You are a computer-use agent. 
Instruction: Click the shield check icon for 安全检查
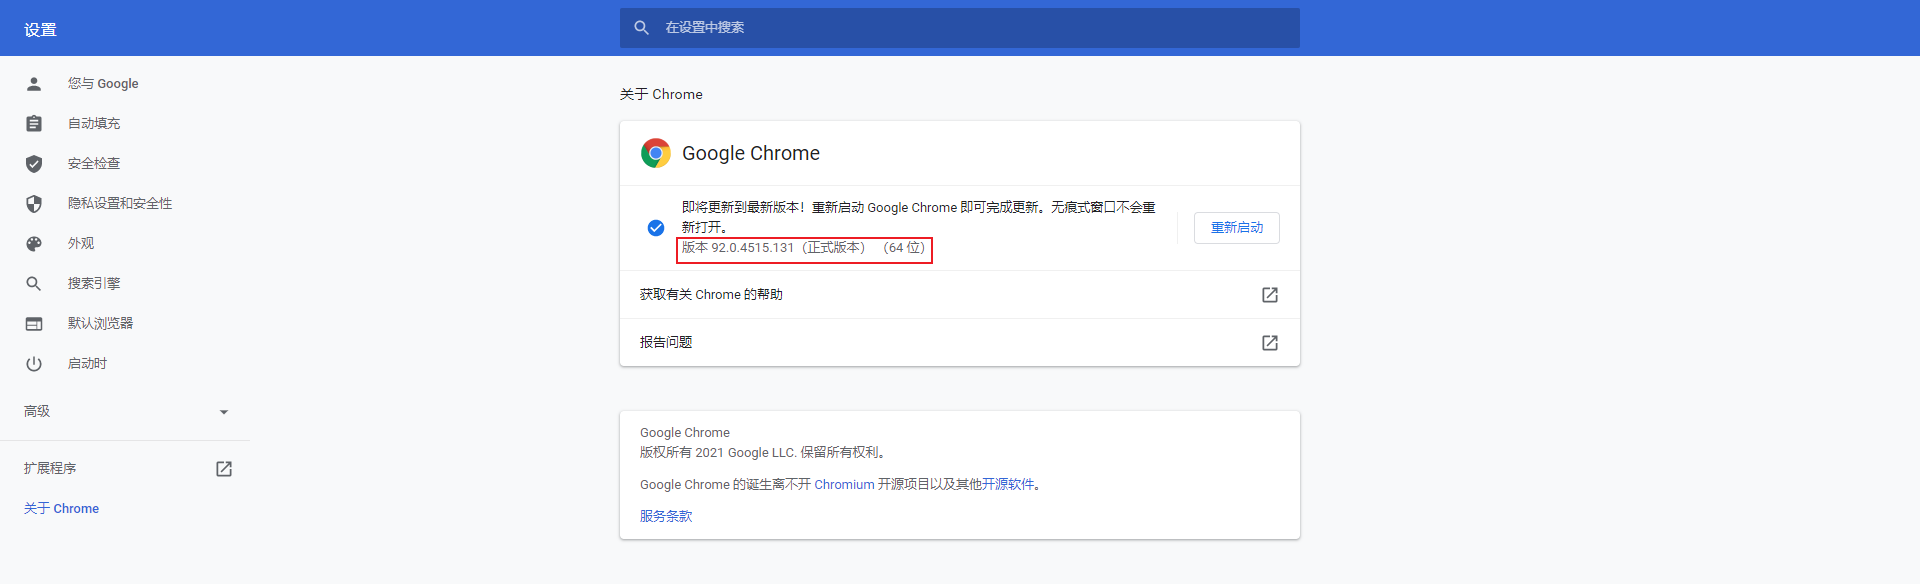point(34,164)
